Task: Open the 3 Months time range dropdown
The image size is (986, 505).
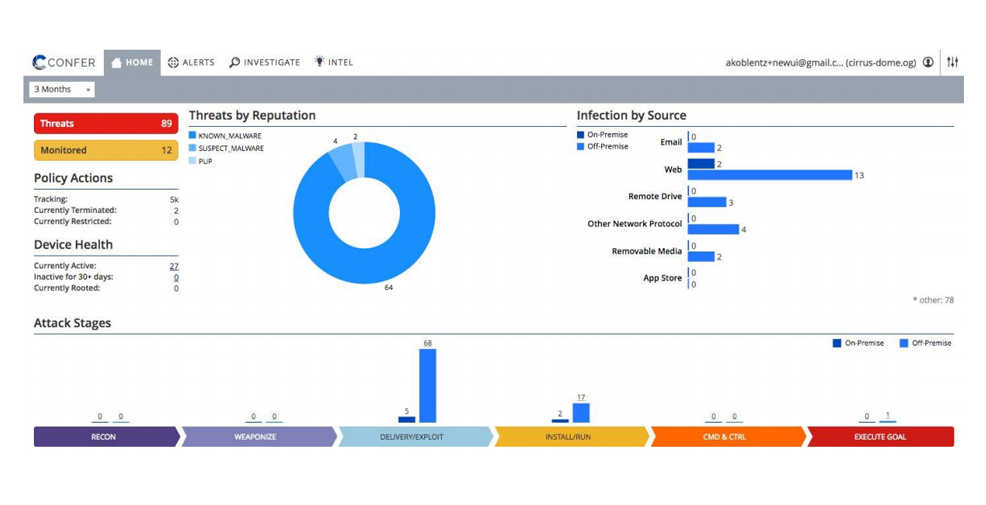Action: 62,89
